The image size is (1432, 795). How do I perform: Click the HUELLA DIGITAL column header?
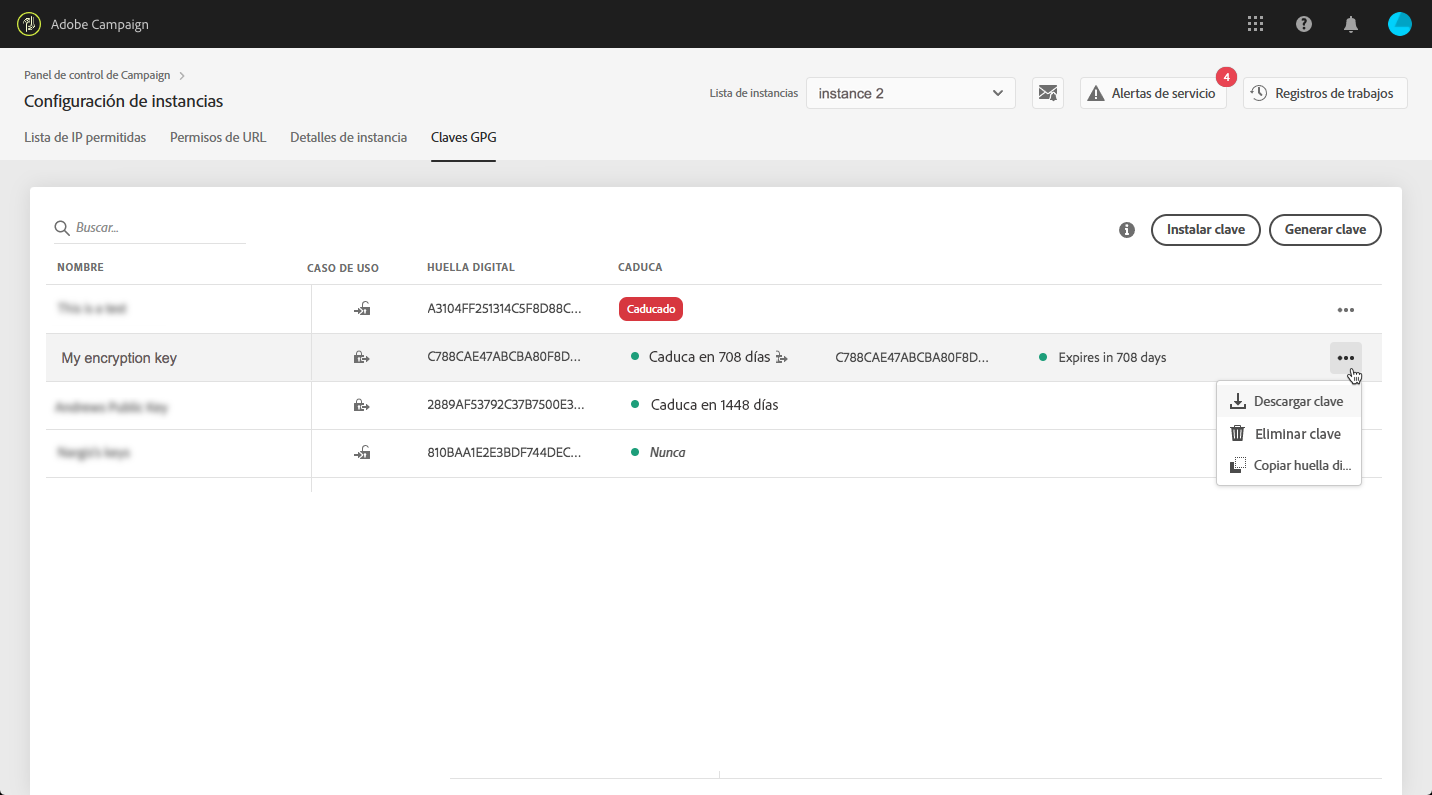(470, 267)
